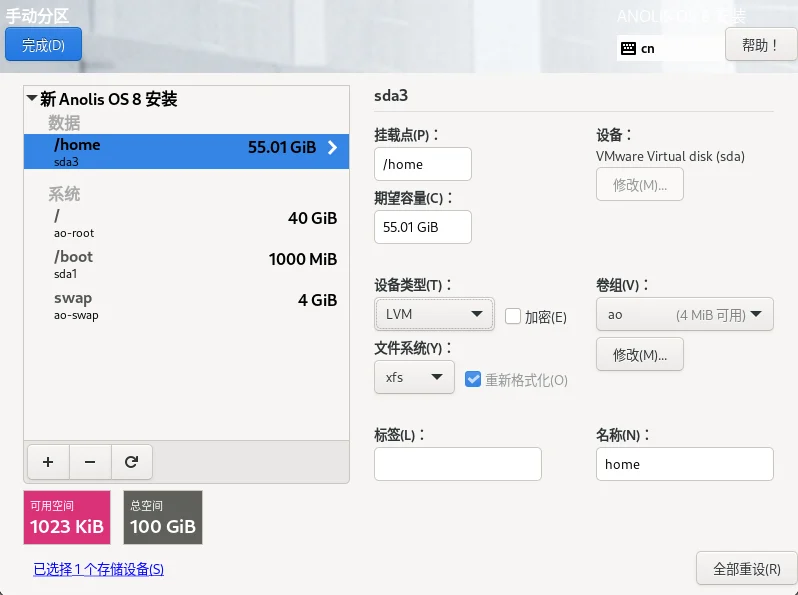Screen dimensions: 798x595
Task: Click the empty 标签(L) label input field
Action: click(458, 464)
